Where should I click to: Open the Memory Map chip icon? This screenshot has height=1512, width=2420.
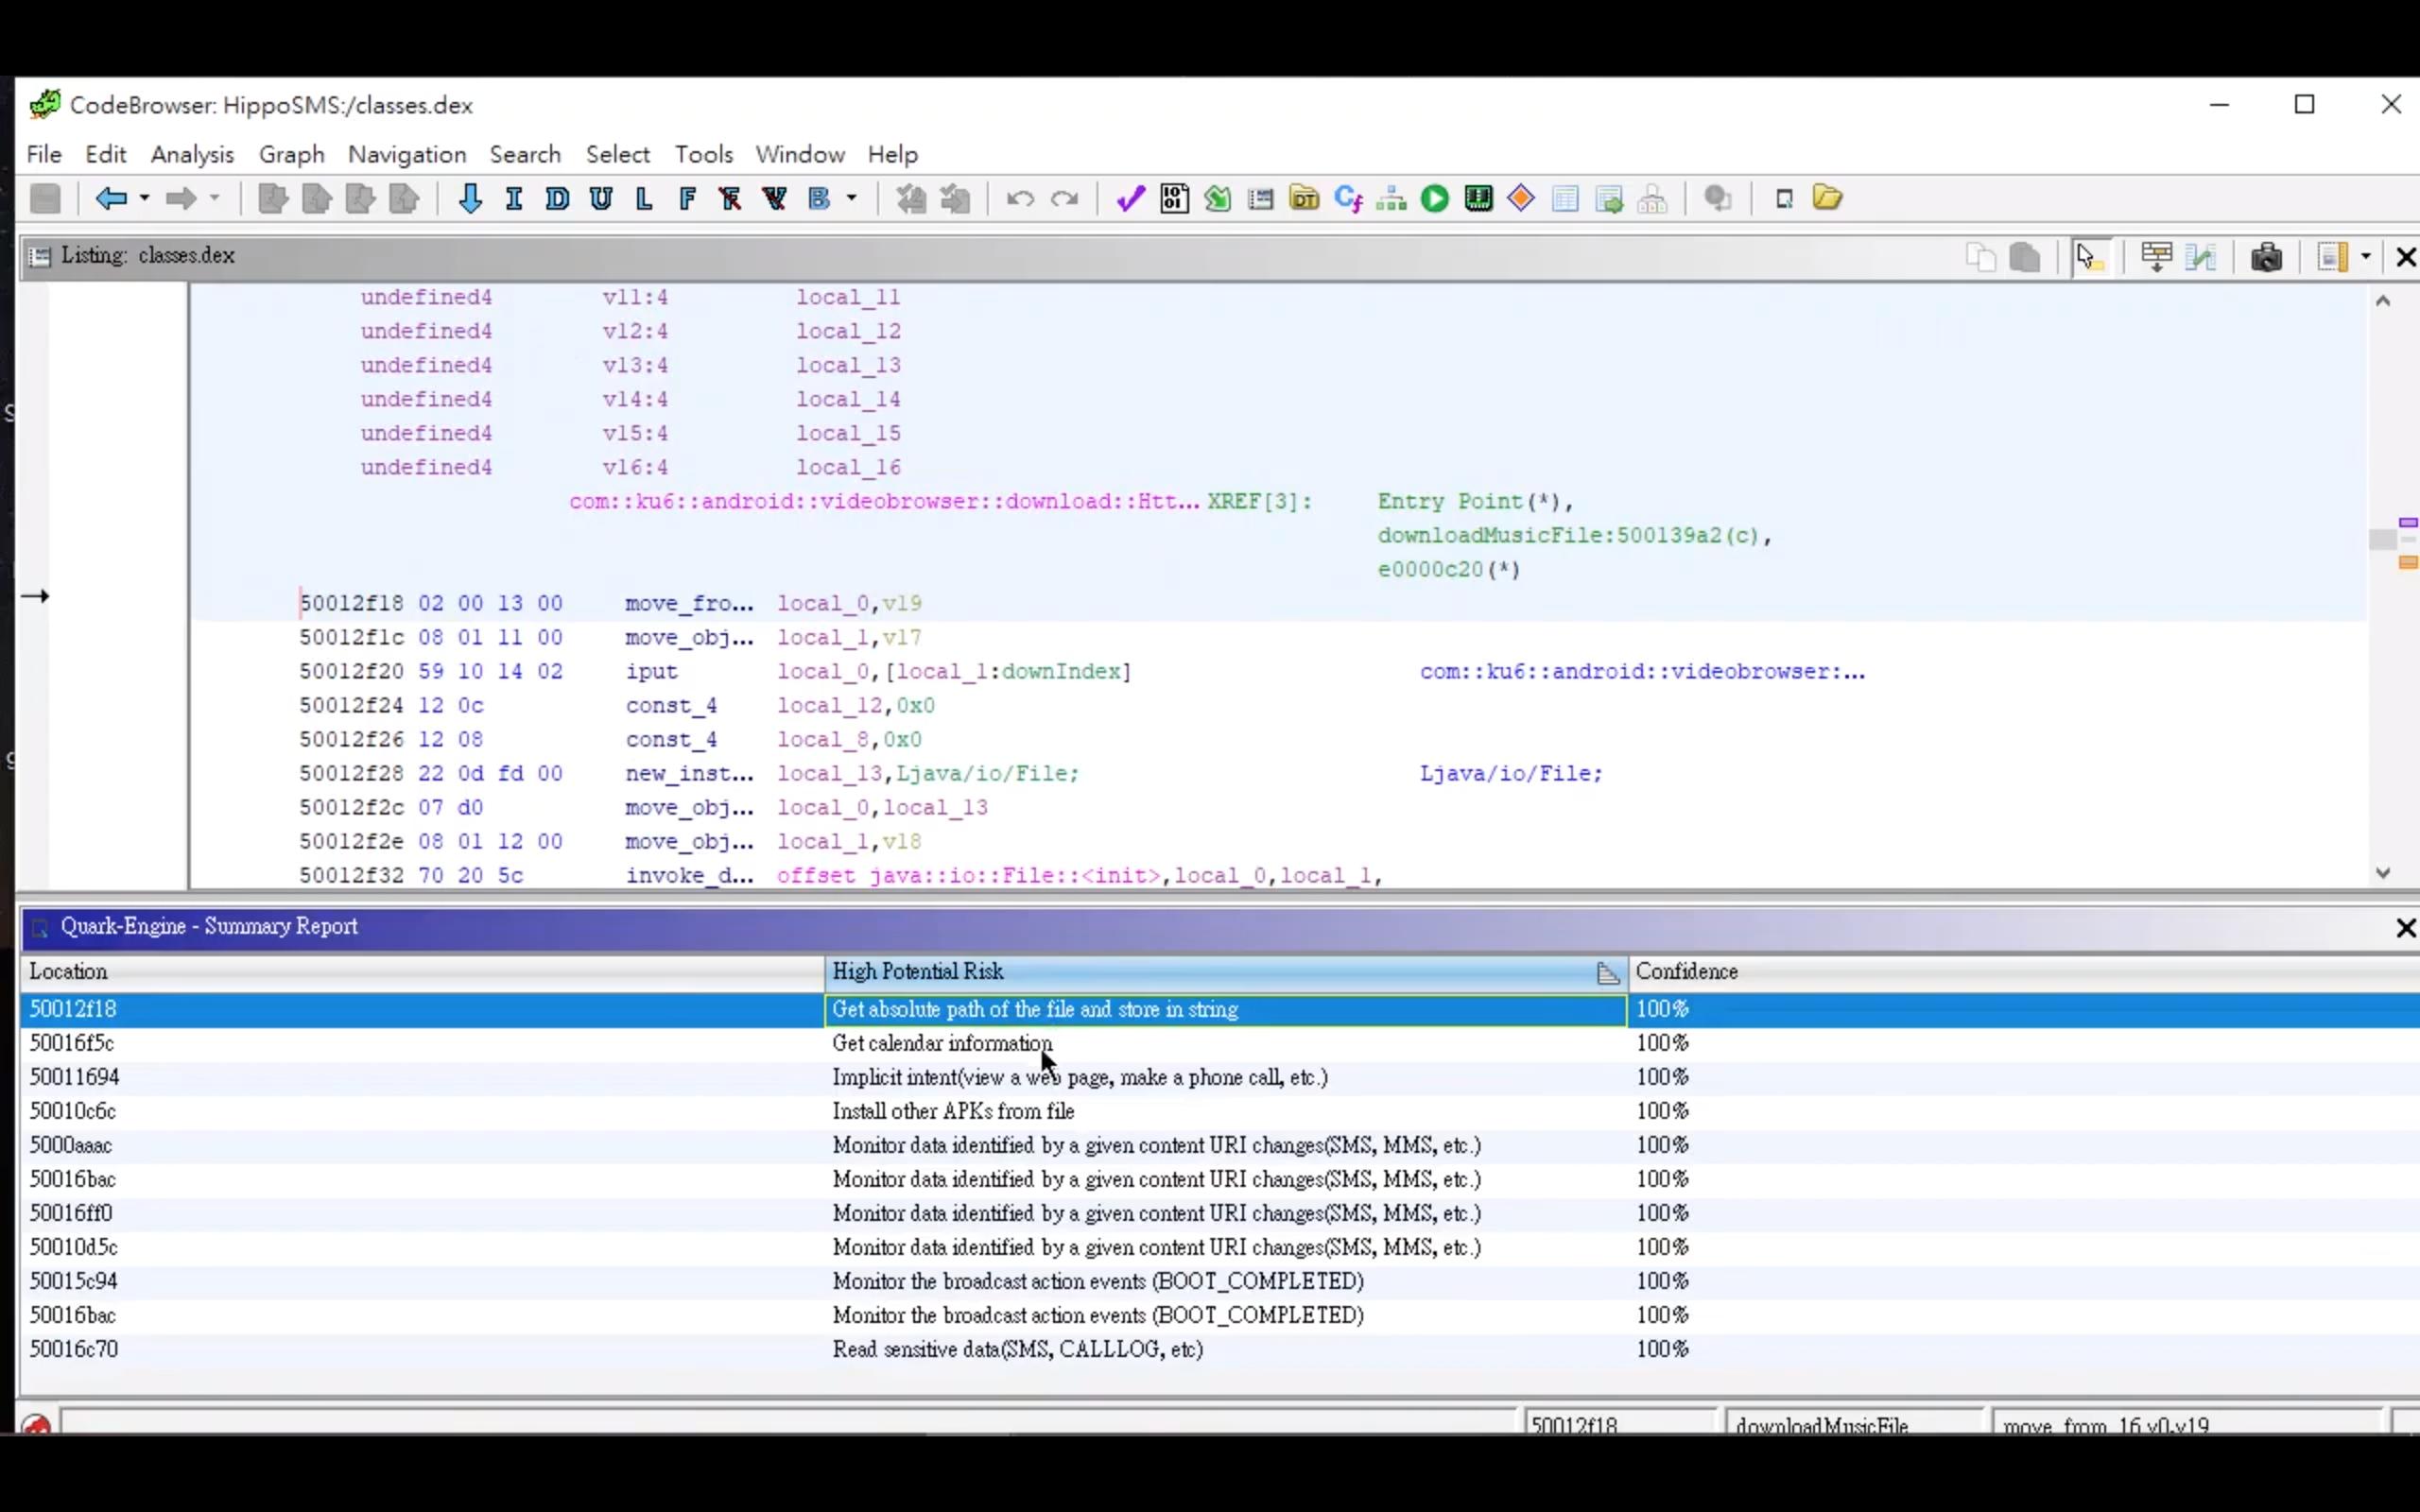pos(1478,198)
